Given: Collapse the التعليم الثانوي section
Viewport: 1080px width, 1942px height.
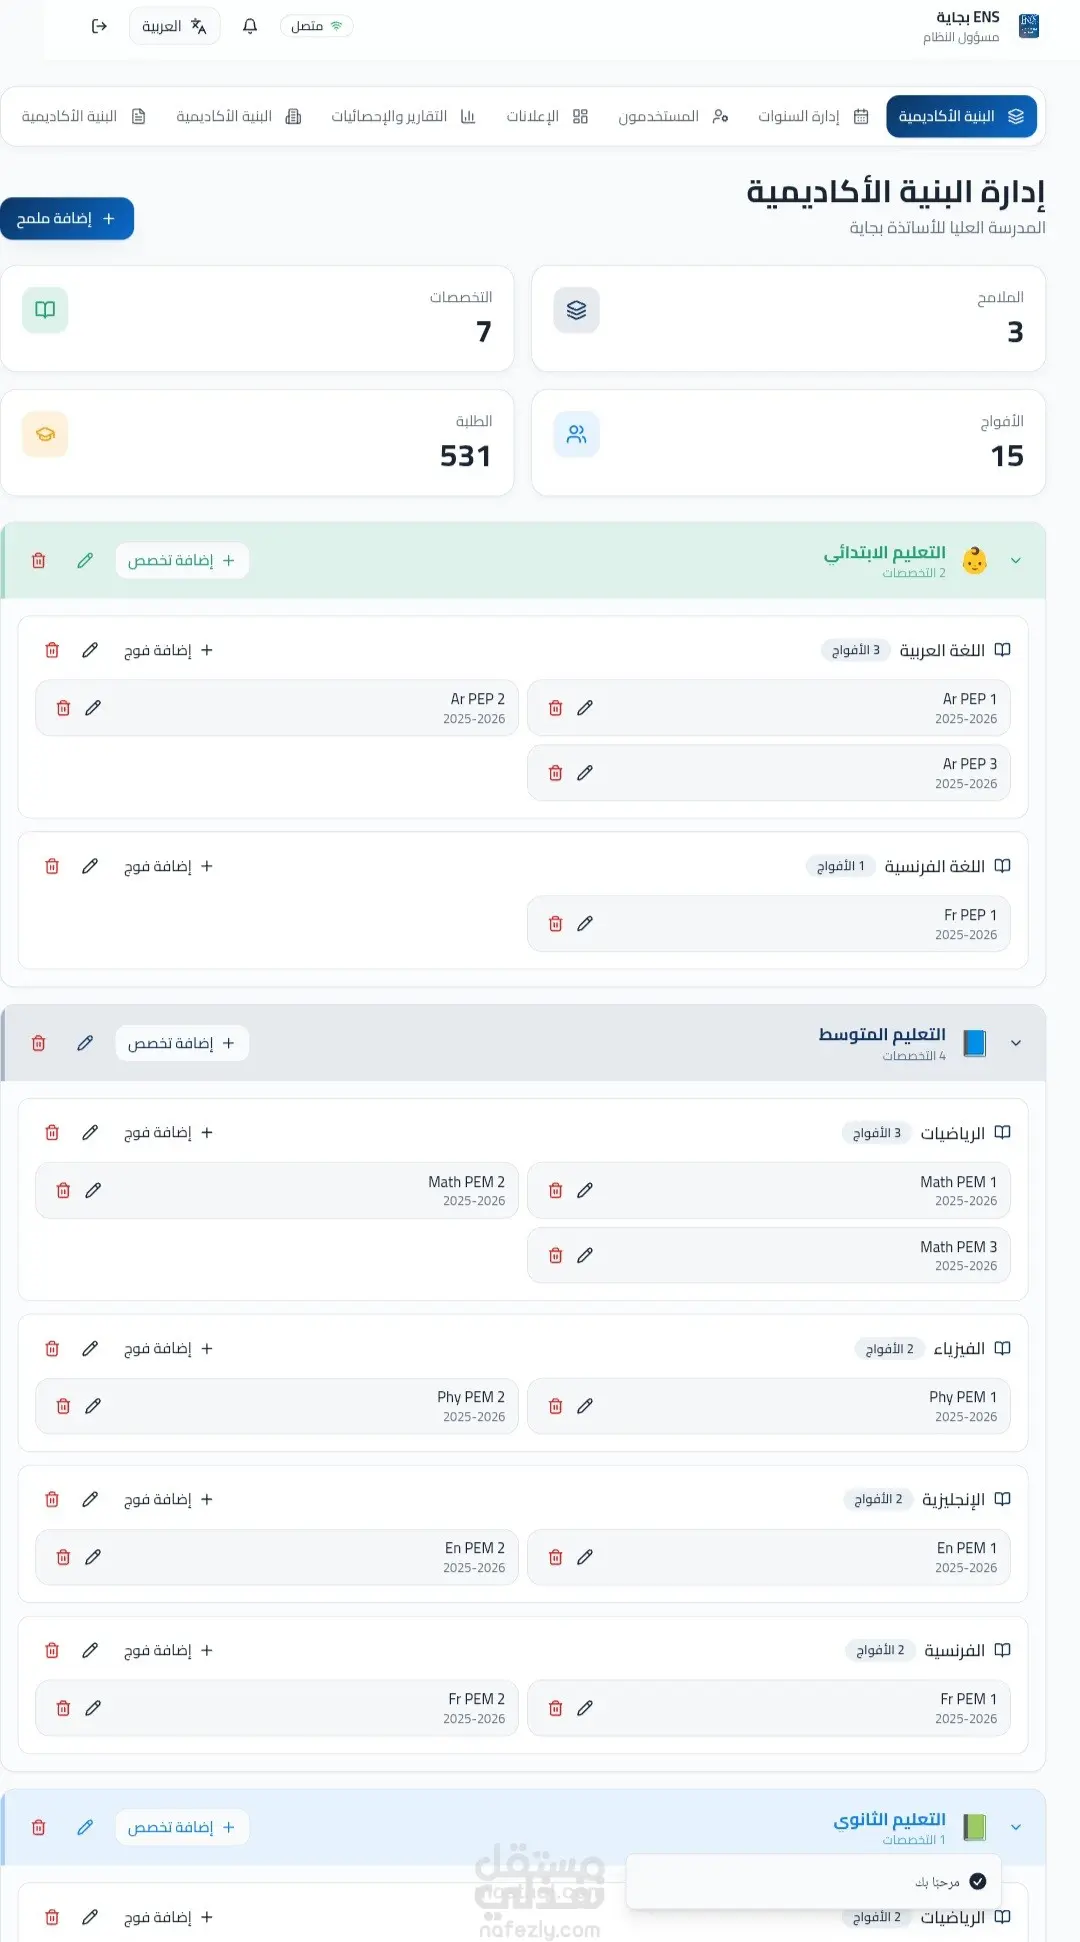Looking at the screenshot, I should click(x=1016, y=1827).
